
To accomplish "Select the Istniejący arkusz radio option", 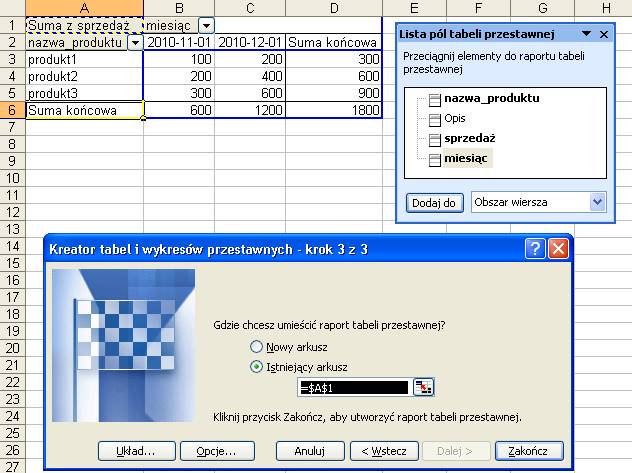I will point(256,367).
